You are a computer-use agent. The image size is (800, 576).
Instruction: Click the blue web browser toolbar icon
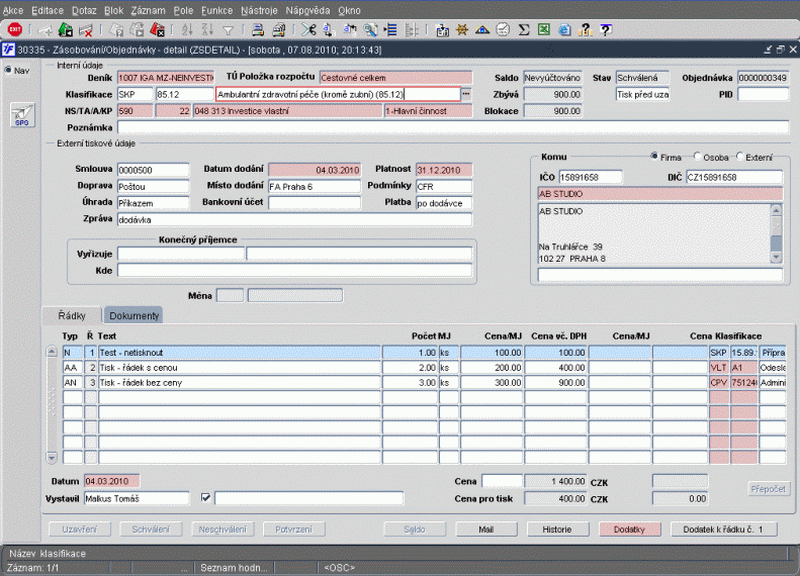point(564,30)
